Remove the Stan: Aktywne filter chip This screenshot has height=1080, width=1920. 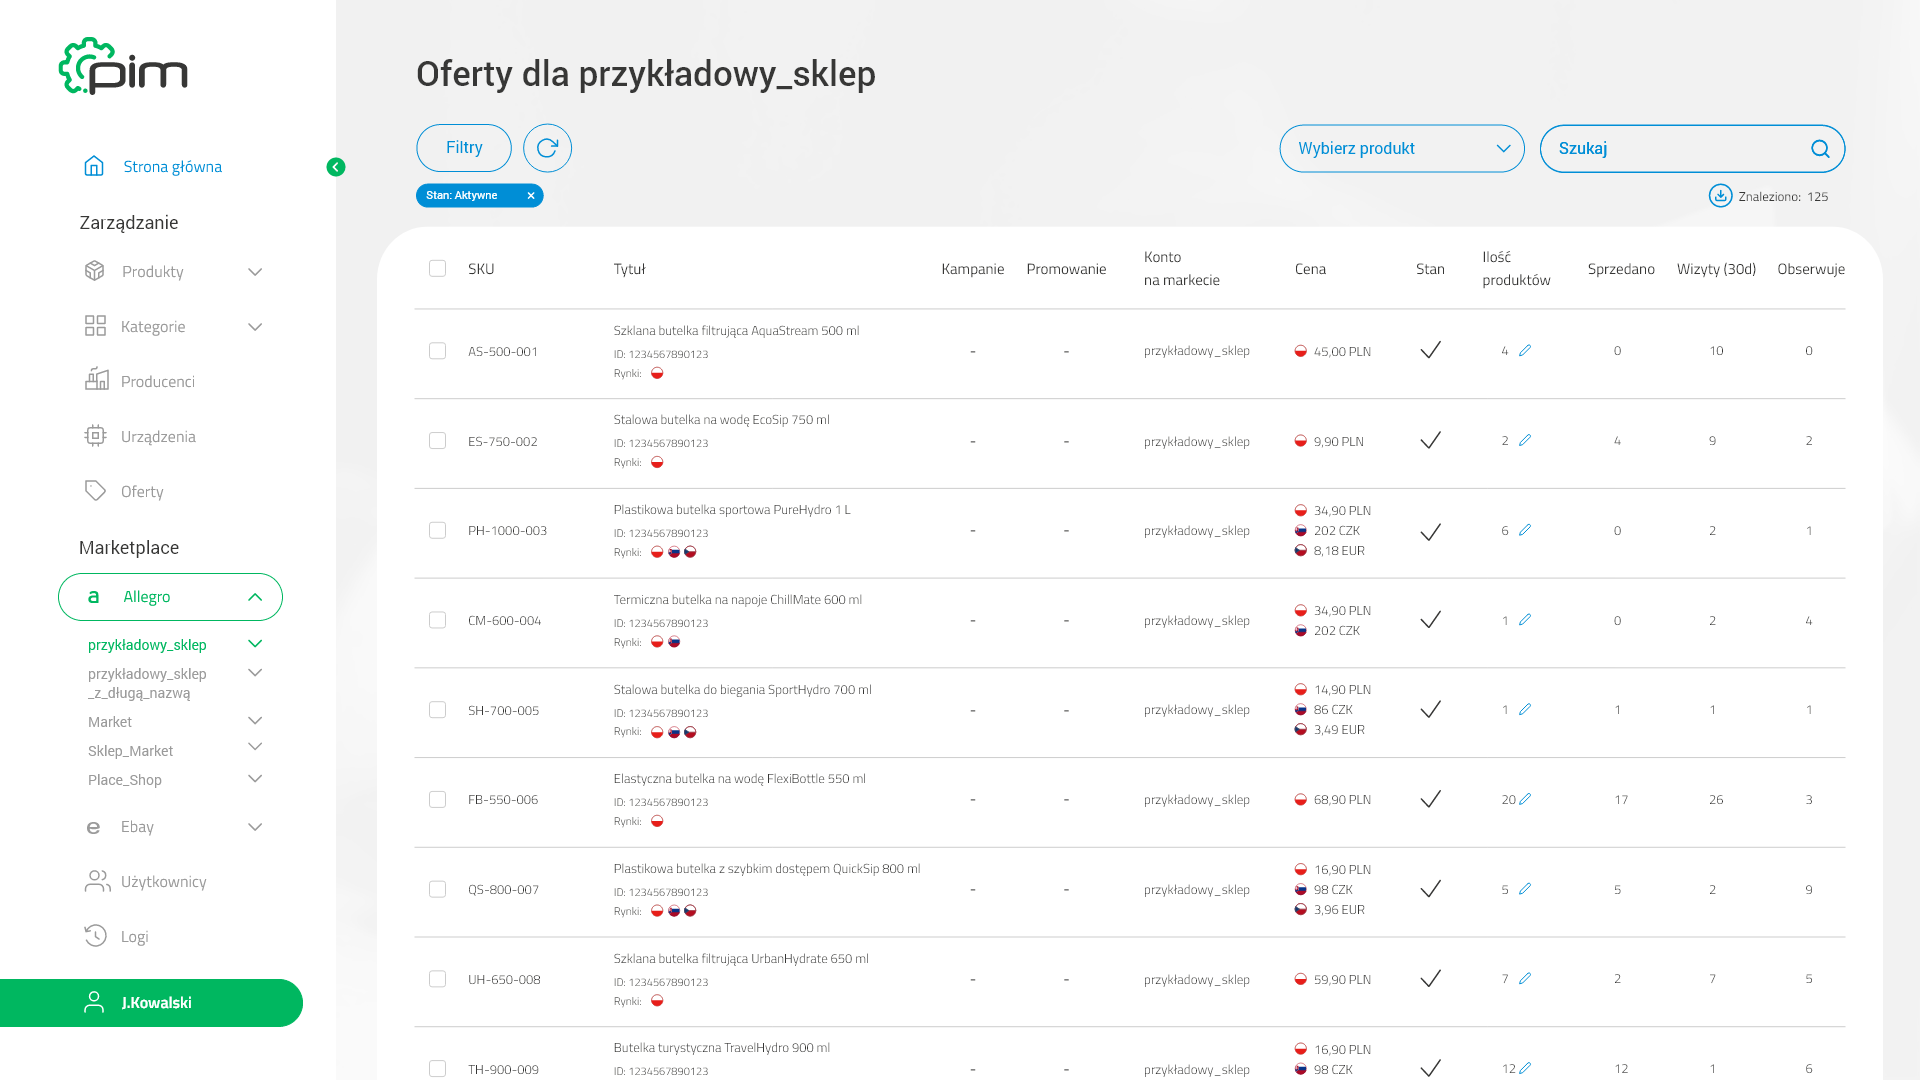point(531,196)
